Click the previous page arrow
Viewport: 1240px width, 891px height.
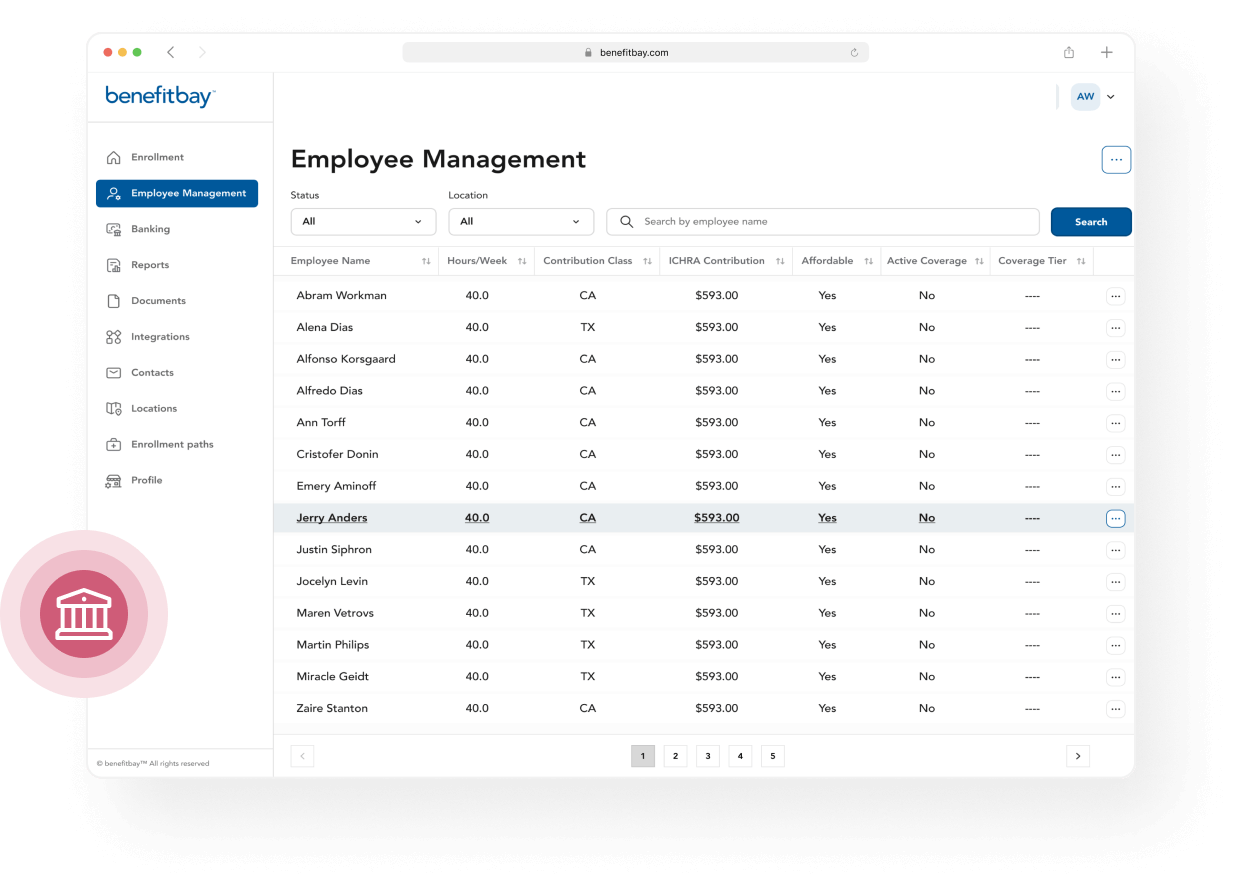click(302, 756)
